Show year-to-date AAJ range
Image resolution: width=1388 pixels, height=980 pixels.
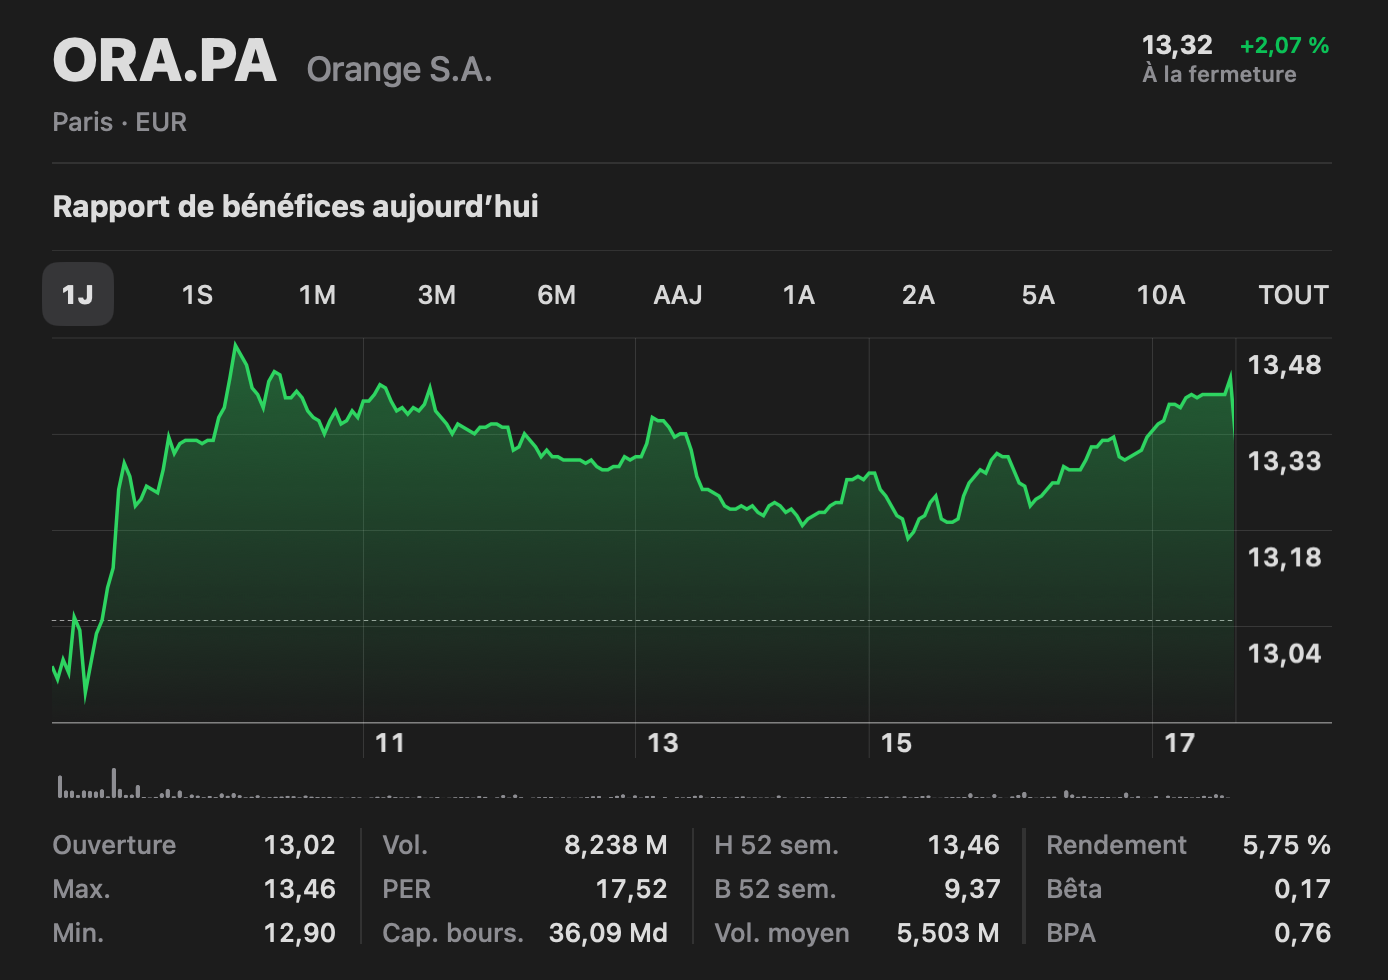pos(678,295)
